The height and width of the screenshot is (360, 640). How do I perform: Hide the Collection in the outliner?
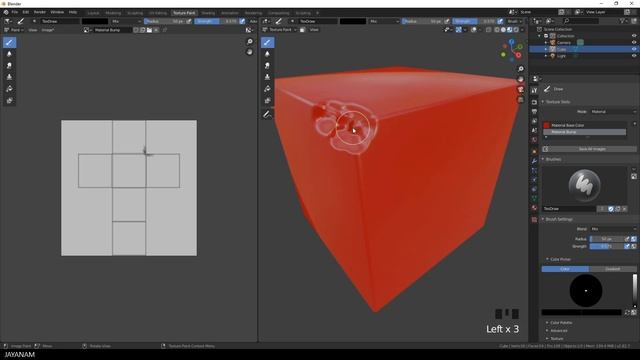tap(634, 36)
